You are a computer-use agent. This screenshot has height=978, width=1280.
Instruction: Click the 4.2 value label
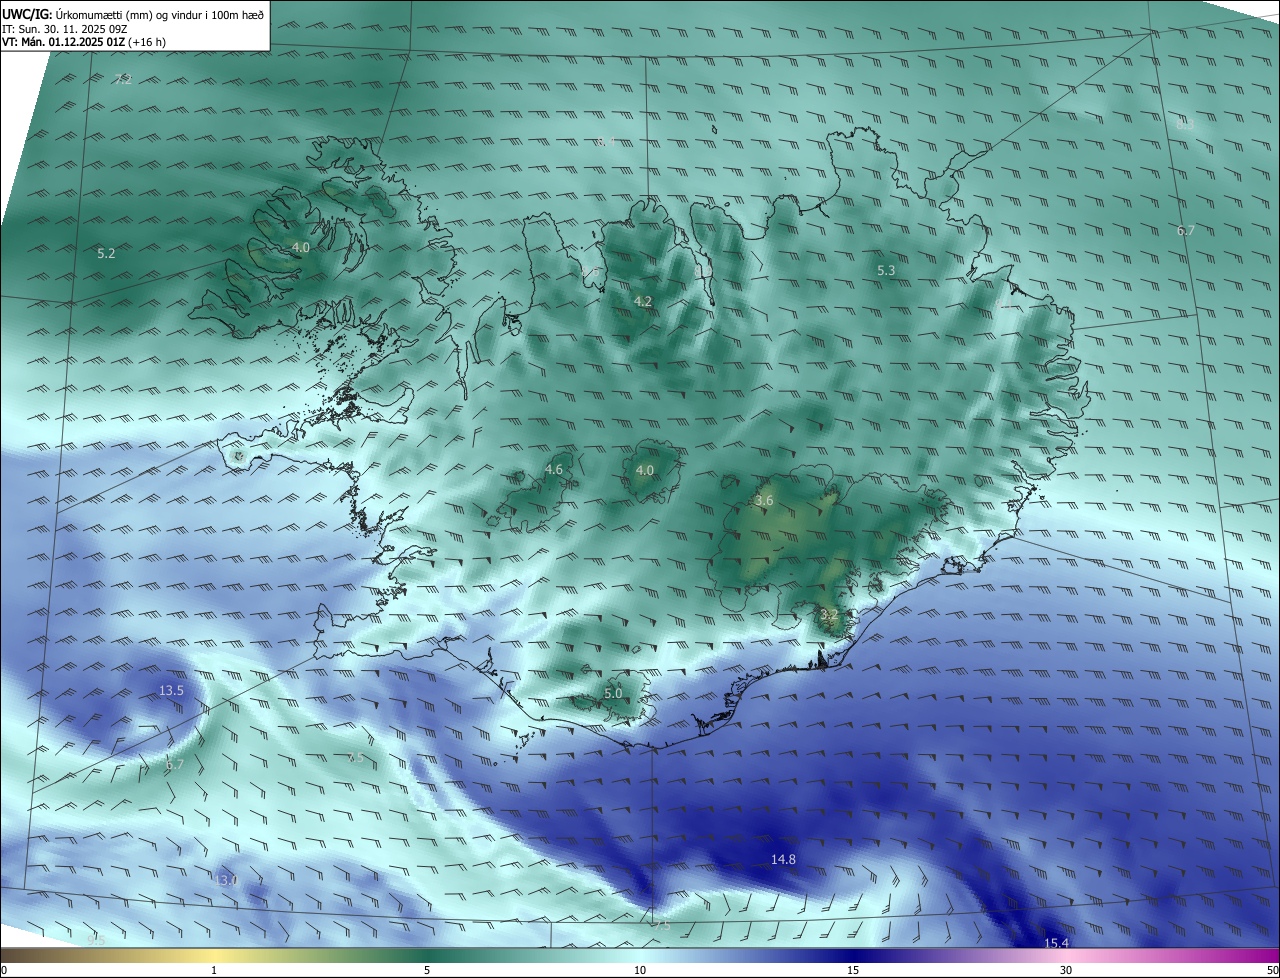643,301
